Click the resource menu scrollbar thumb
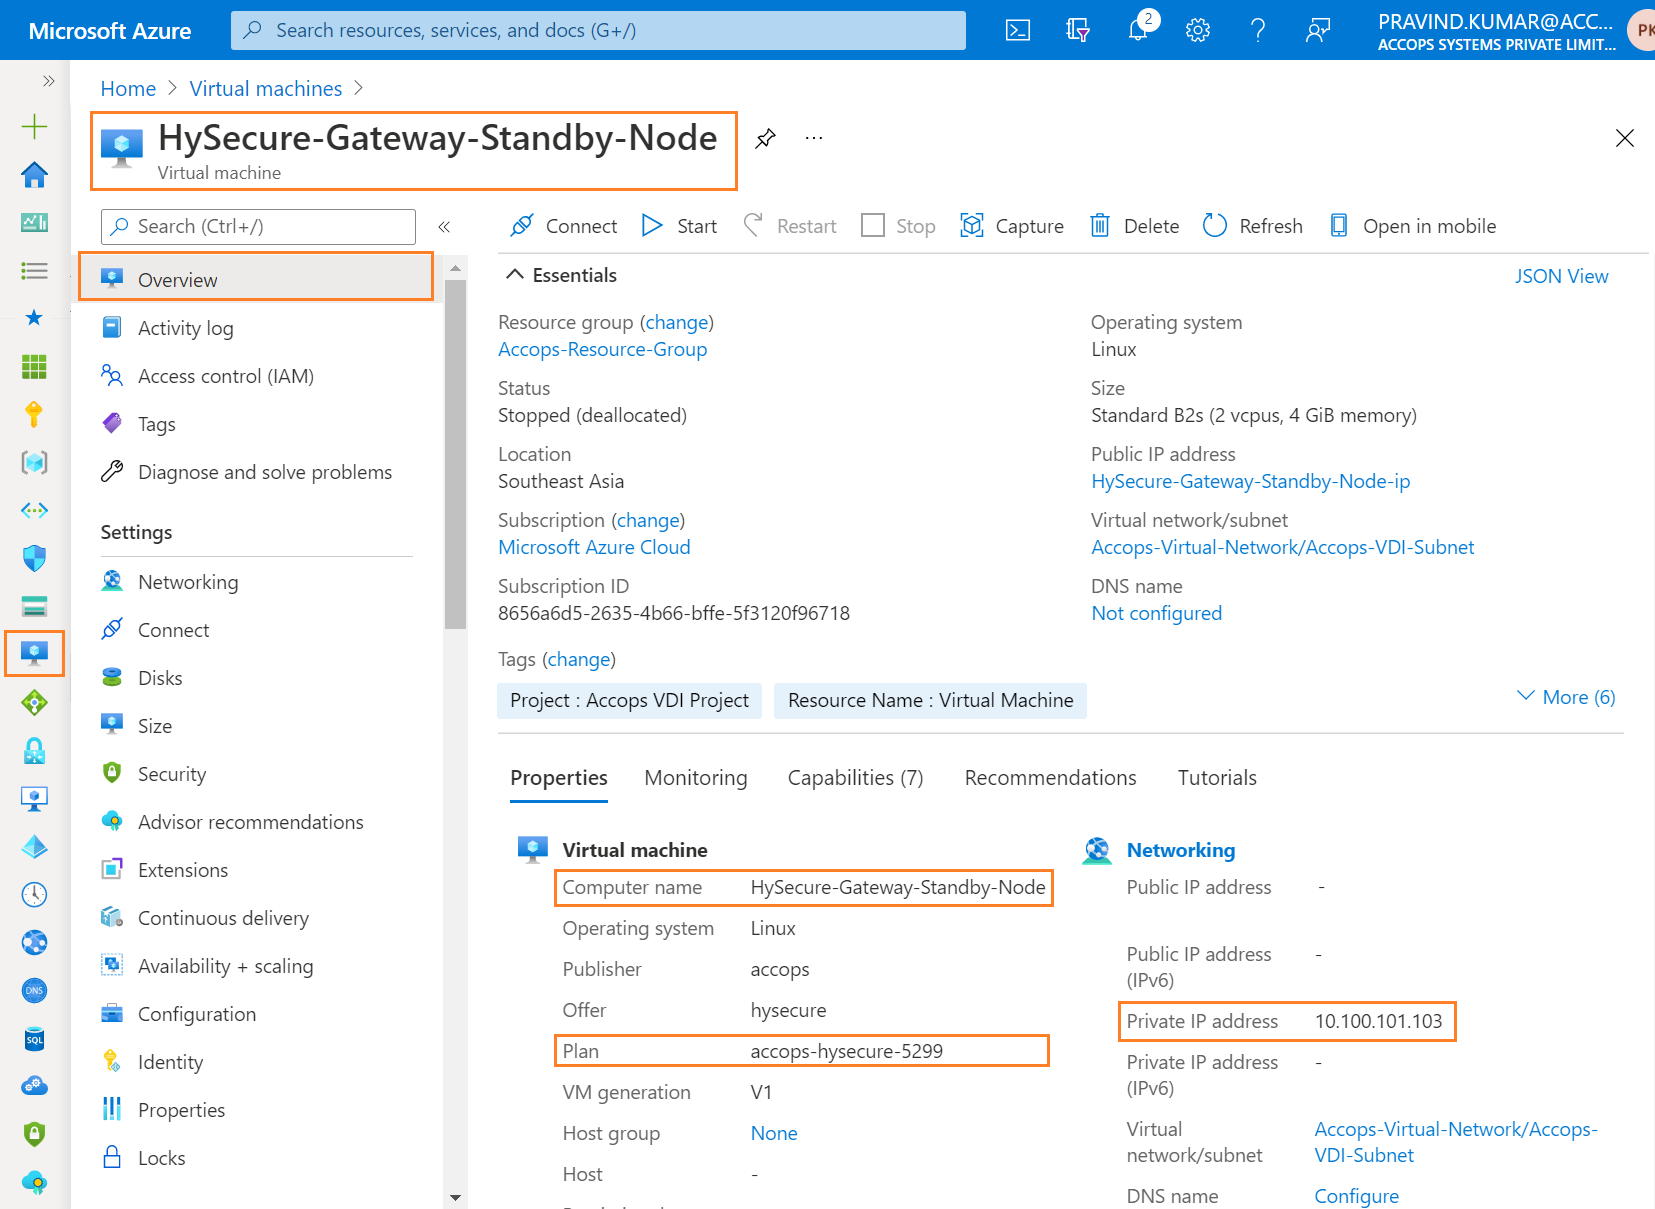 455,455
